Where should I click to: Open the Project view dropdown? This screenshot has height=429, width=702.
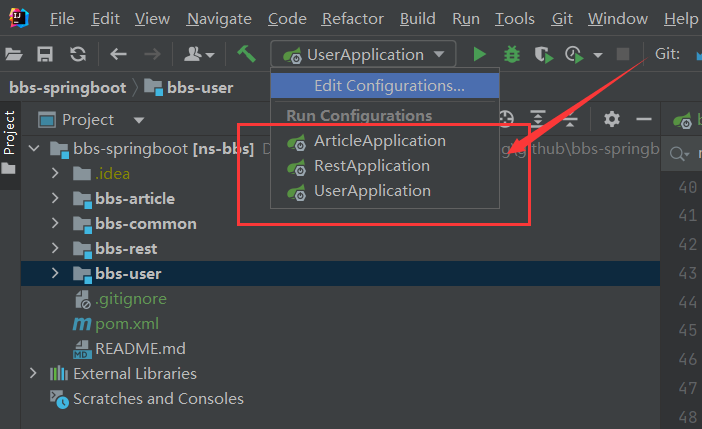point(139,120)
